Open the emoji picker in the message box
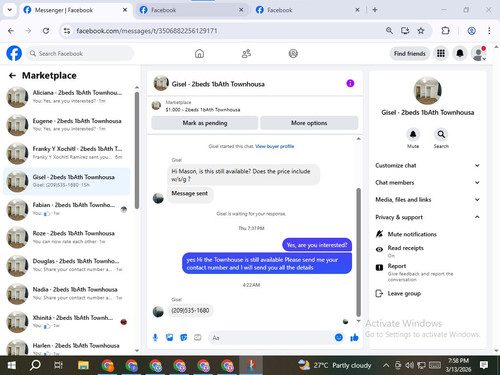The height and width of the screenshot is (375, 500). click(x=339, y=337)
